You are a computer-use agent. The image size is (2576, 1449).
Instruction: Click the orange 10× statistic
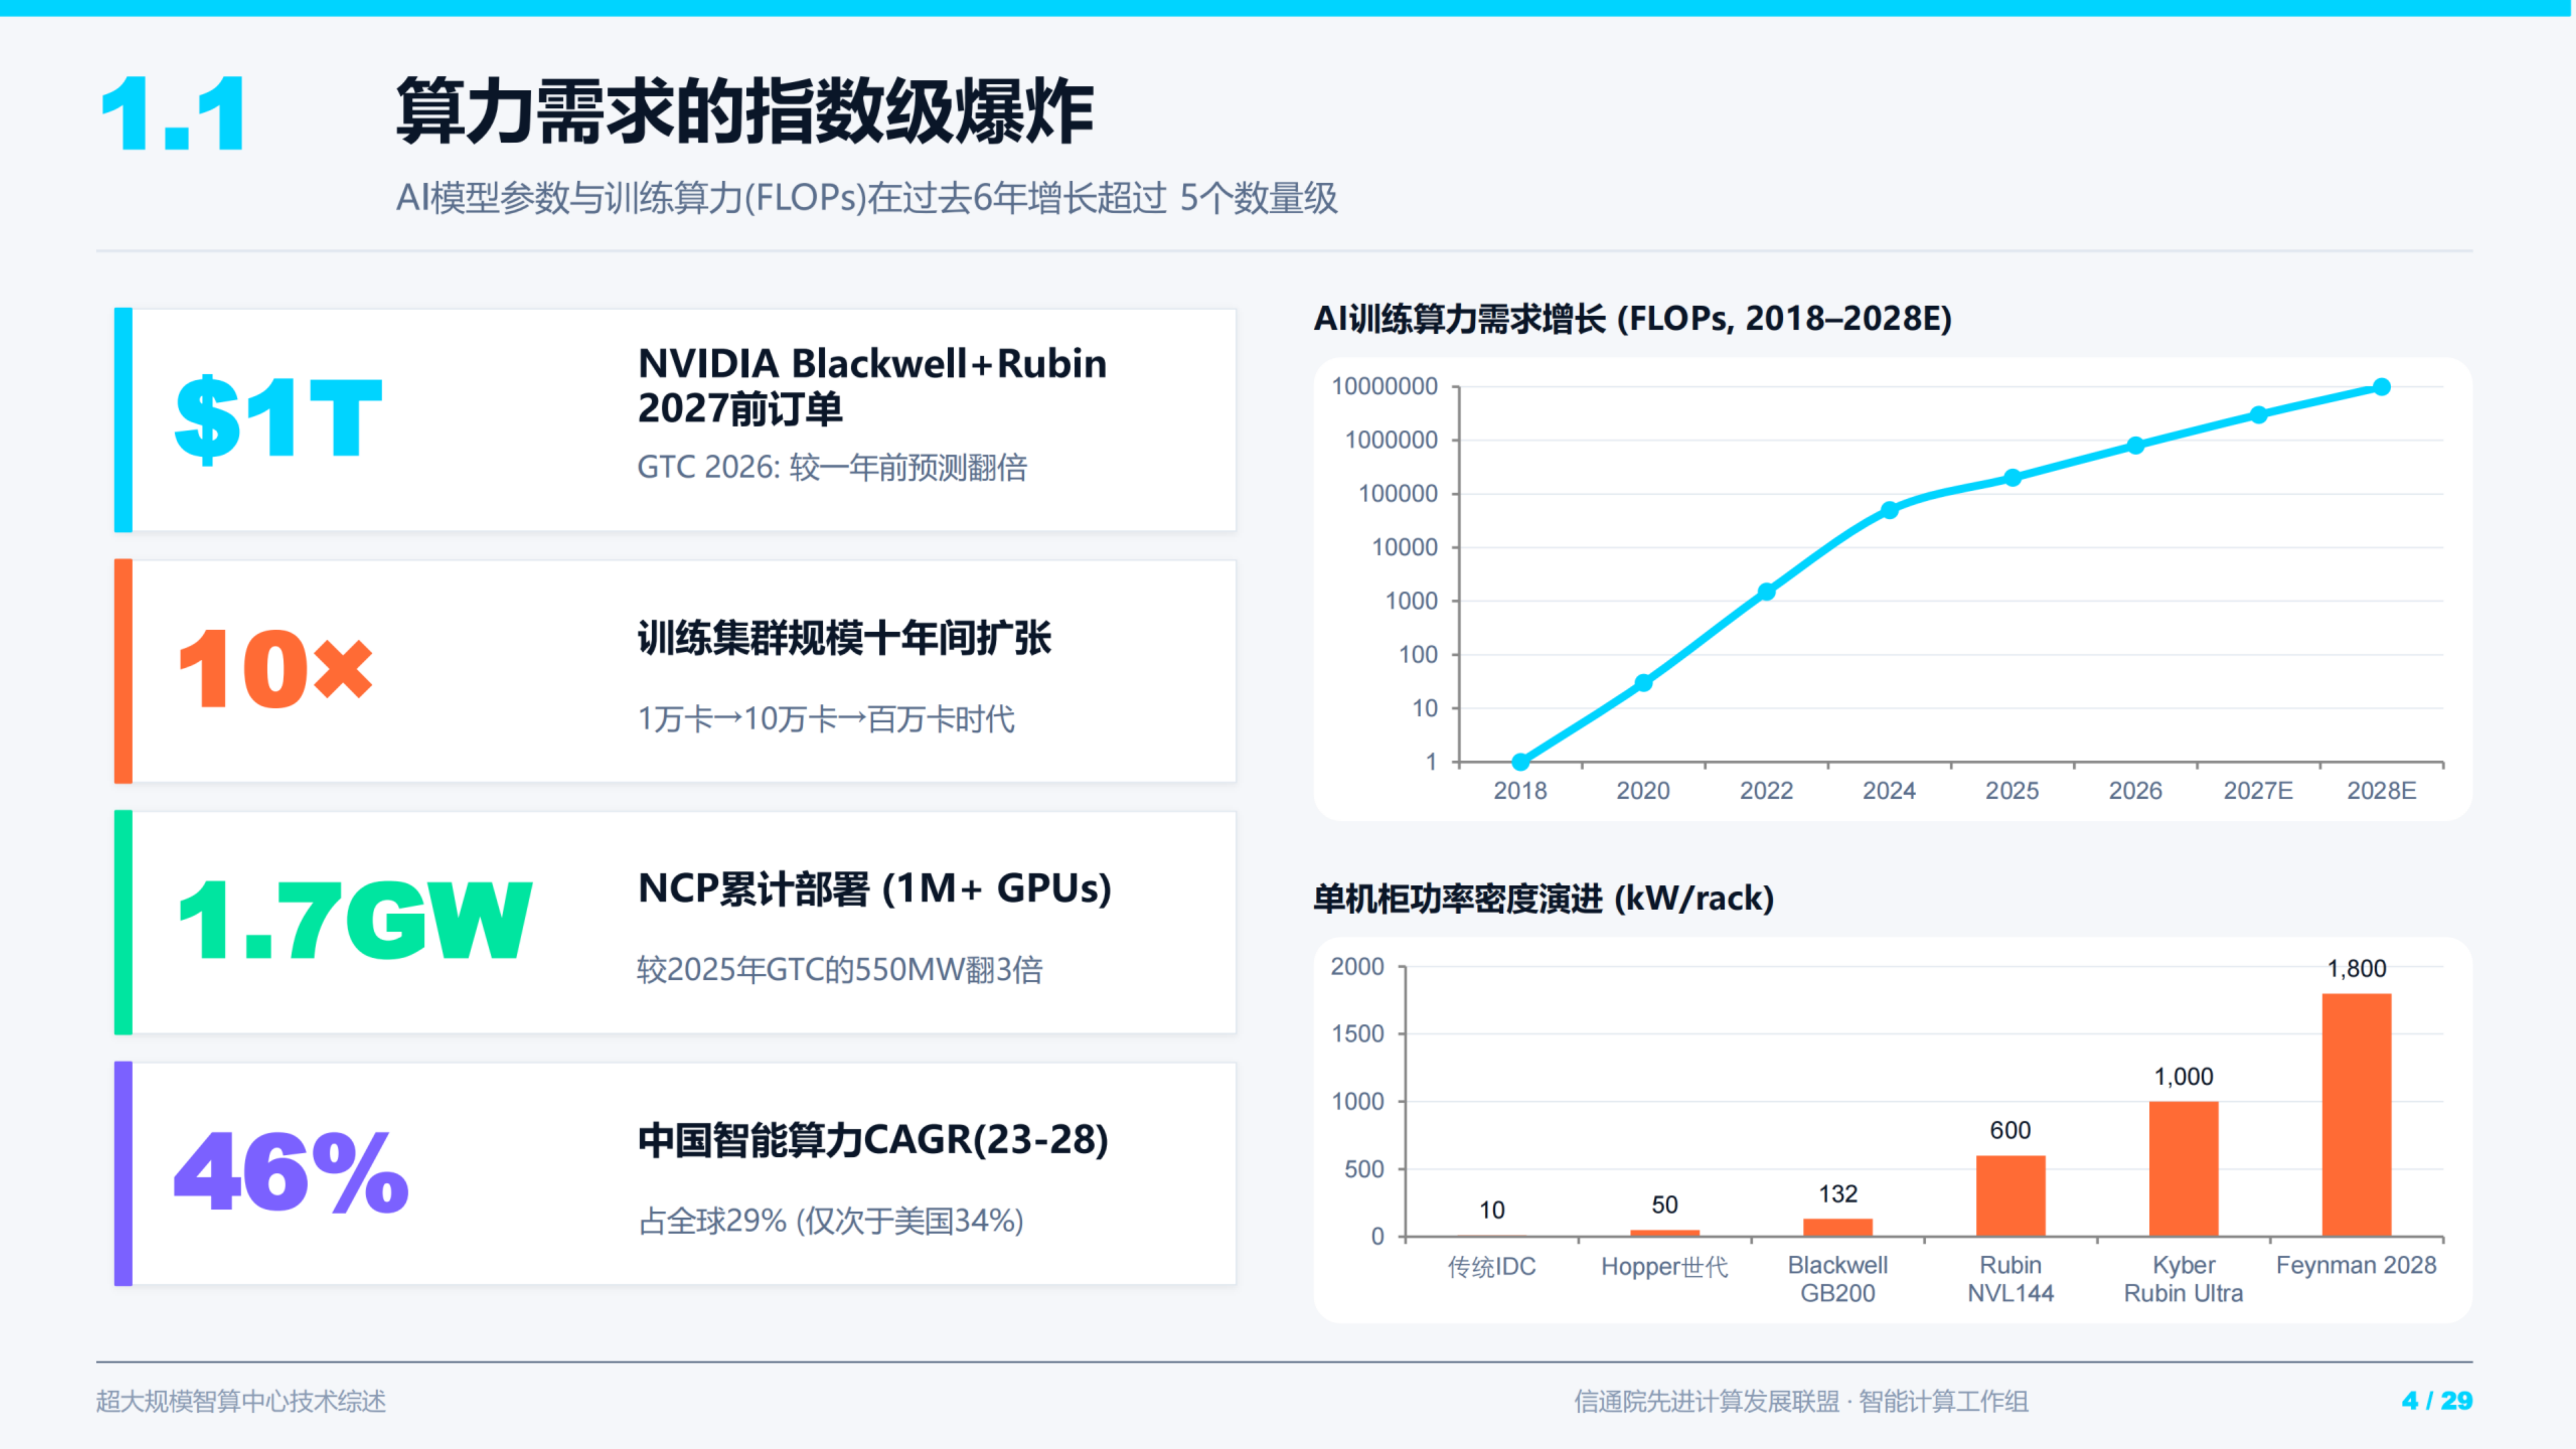[x=275, y=669]
